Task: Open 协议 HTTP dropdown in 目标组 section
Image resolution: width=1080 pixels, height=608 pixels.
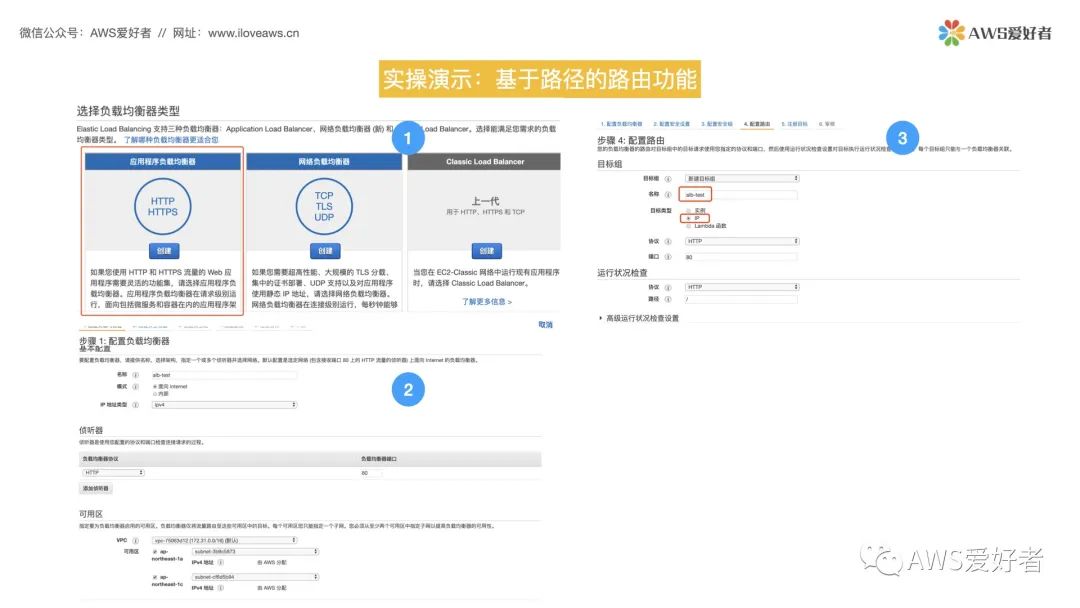Action: click(742, 241)
